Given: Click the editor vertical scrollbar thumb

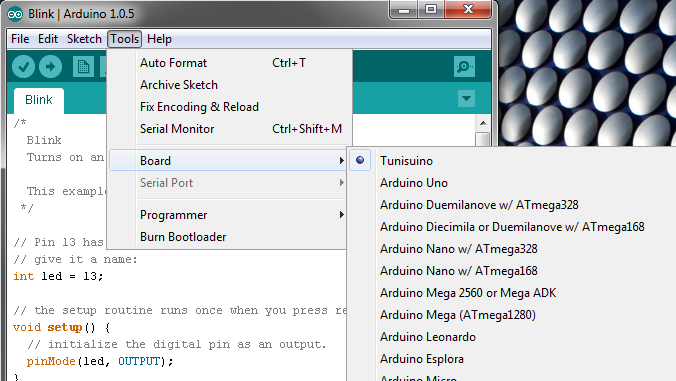Looking at the screenshot, I should (483, 139).
